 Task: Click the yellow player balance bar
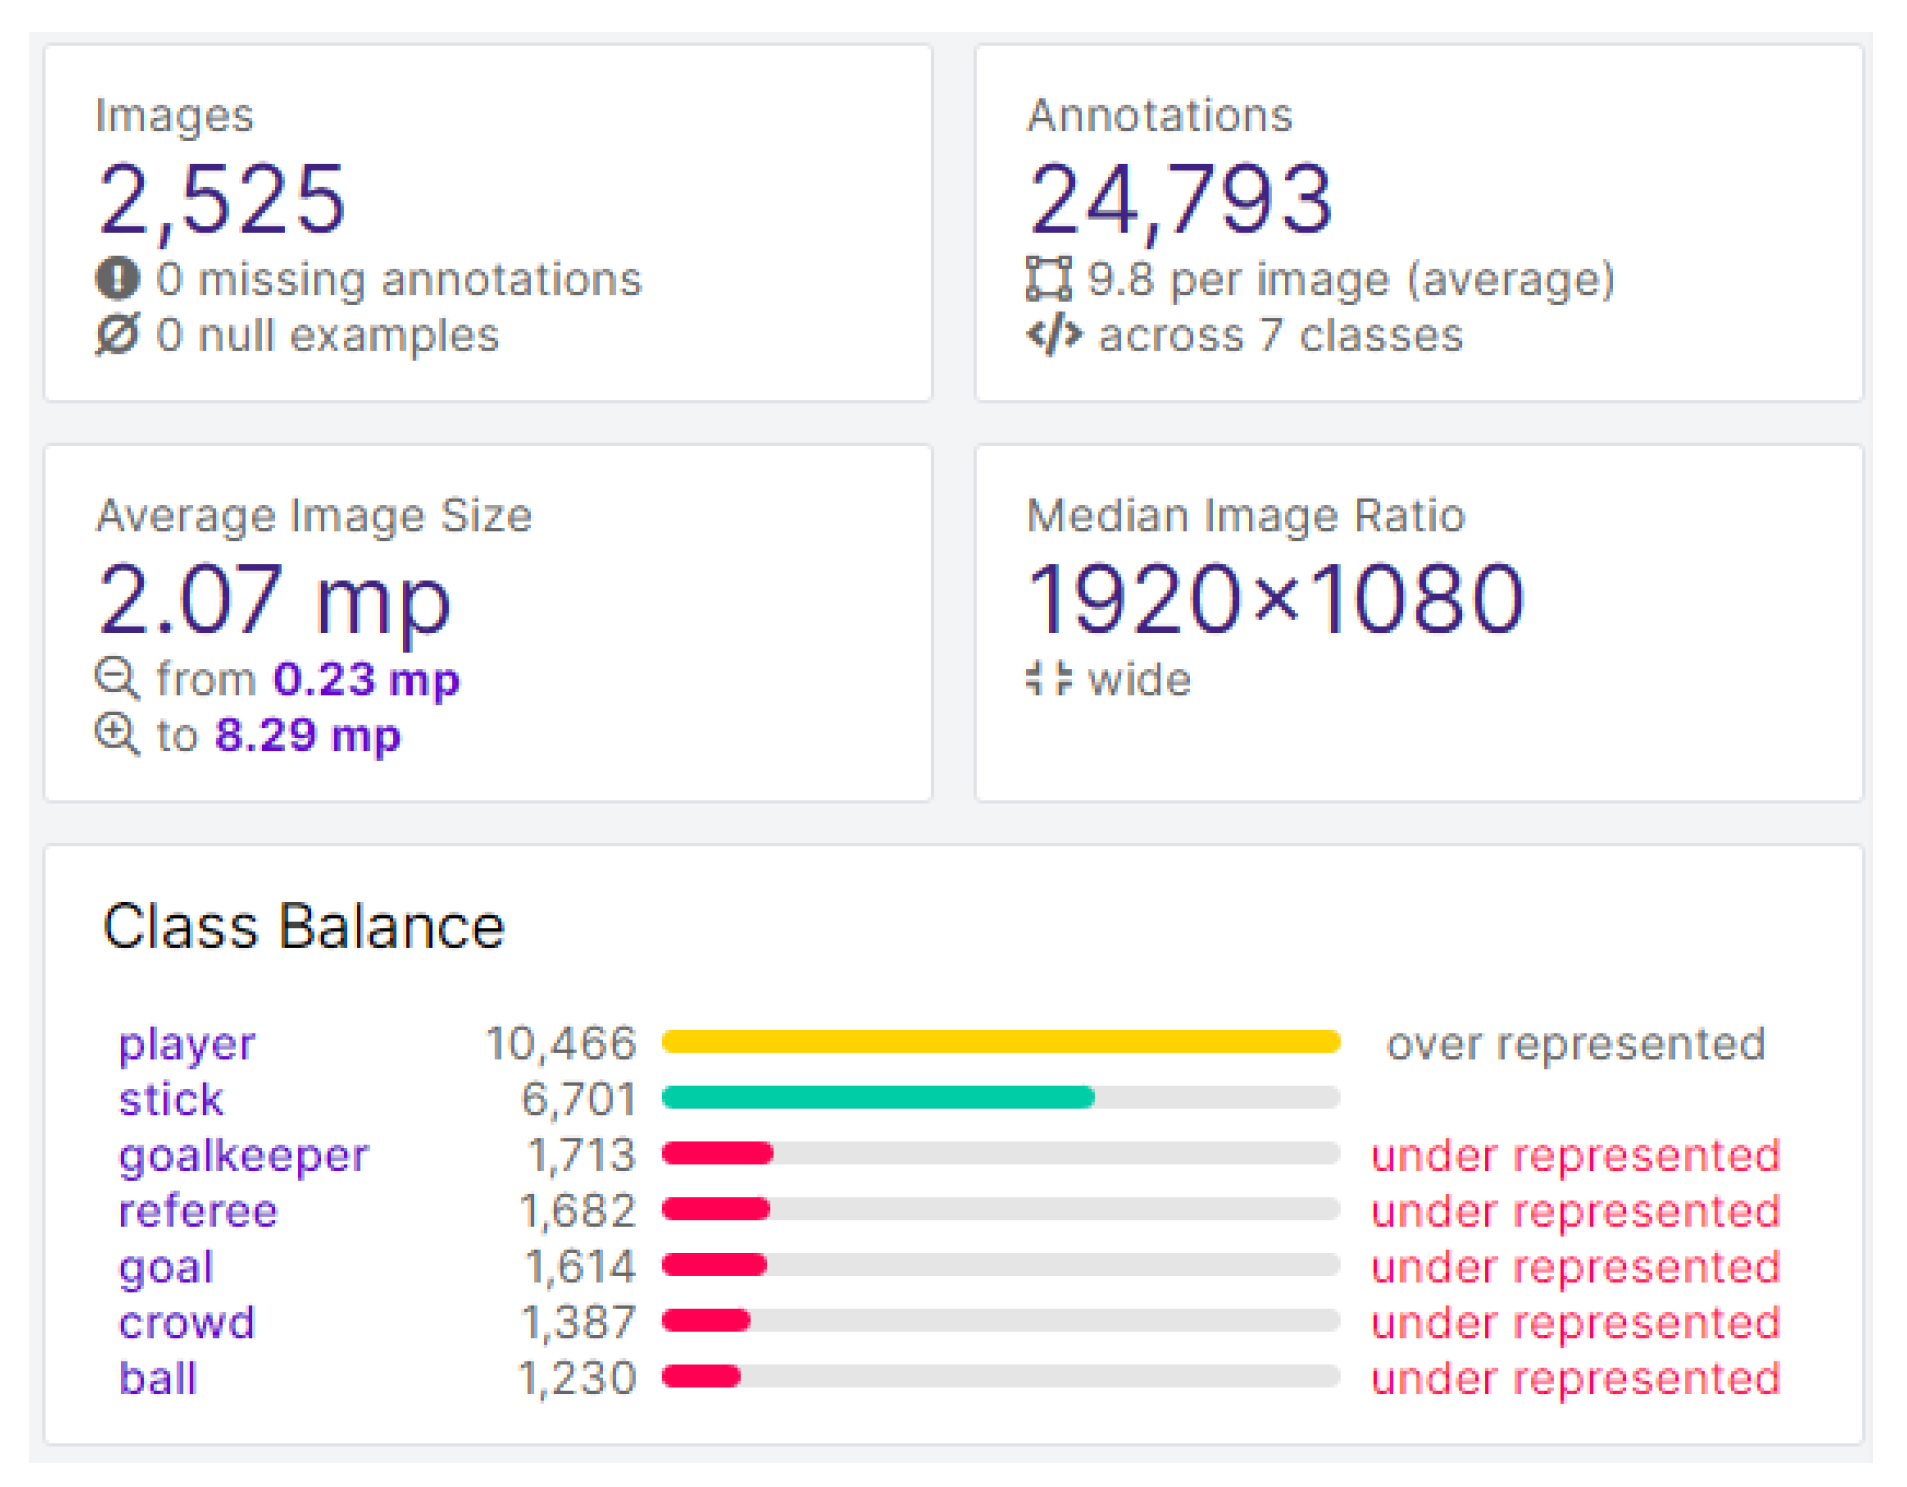click(x=1000, y=1042)
